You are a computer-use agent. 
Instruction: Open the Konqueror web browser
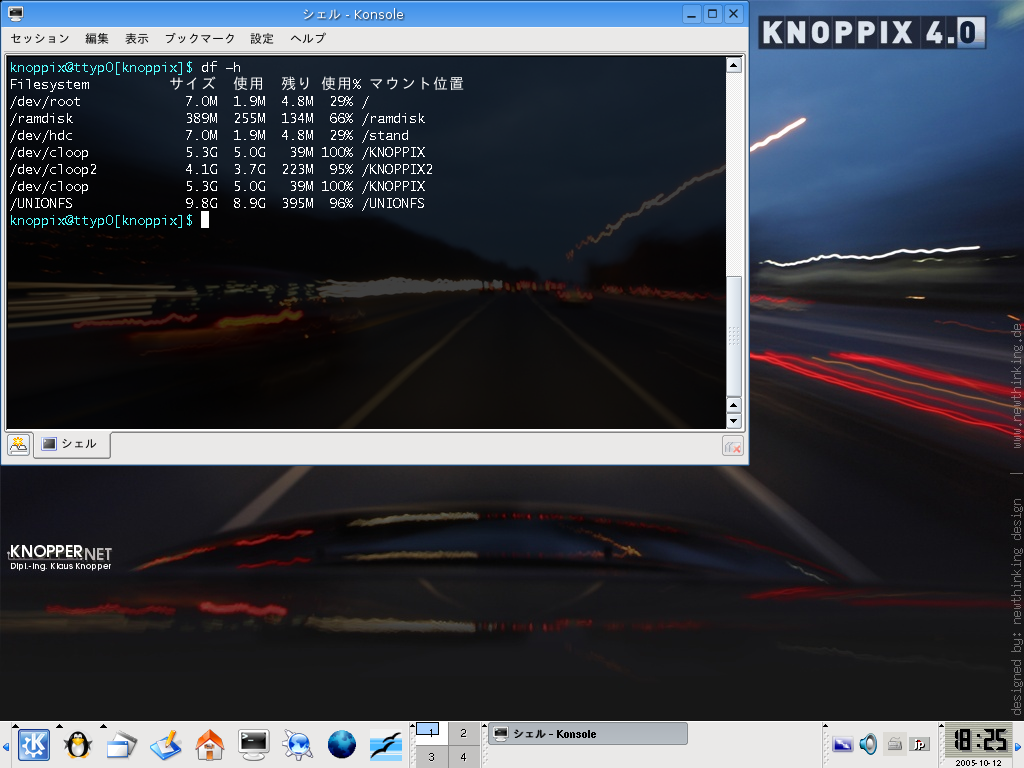(x=297, y=745)
